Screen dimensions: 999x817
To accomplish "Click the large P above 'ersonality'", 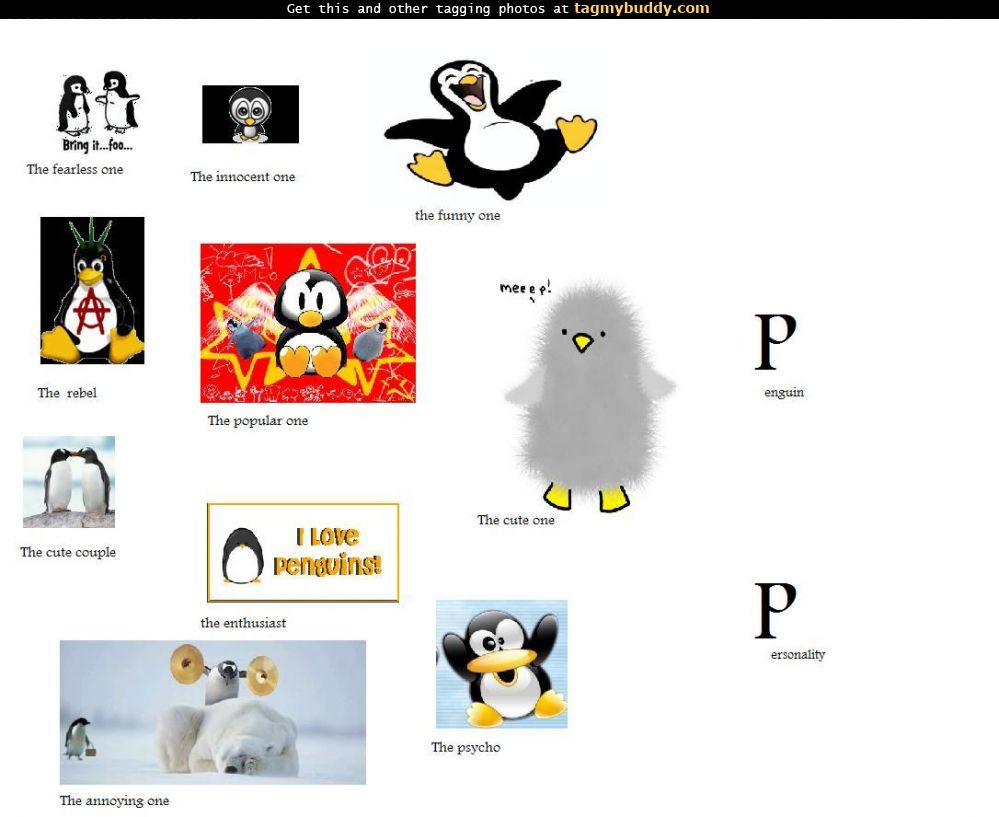I will click(775, 610).
